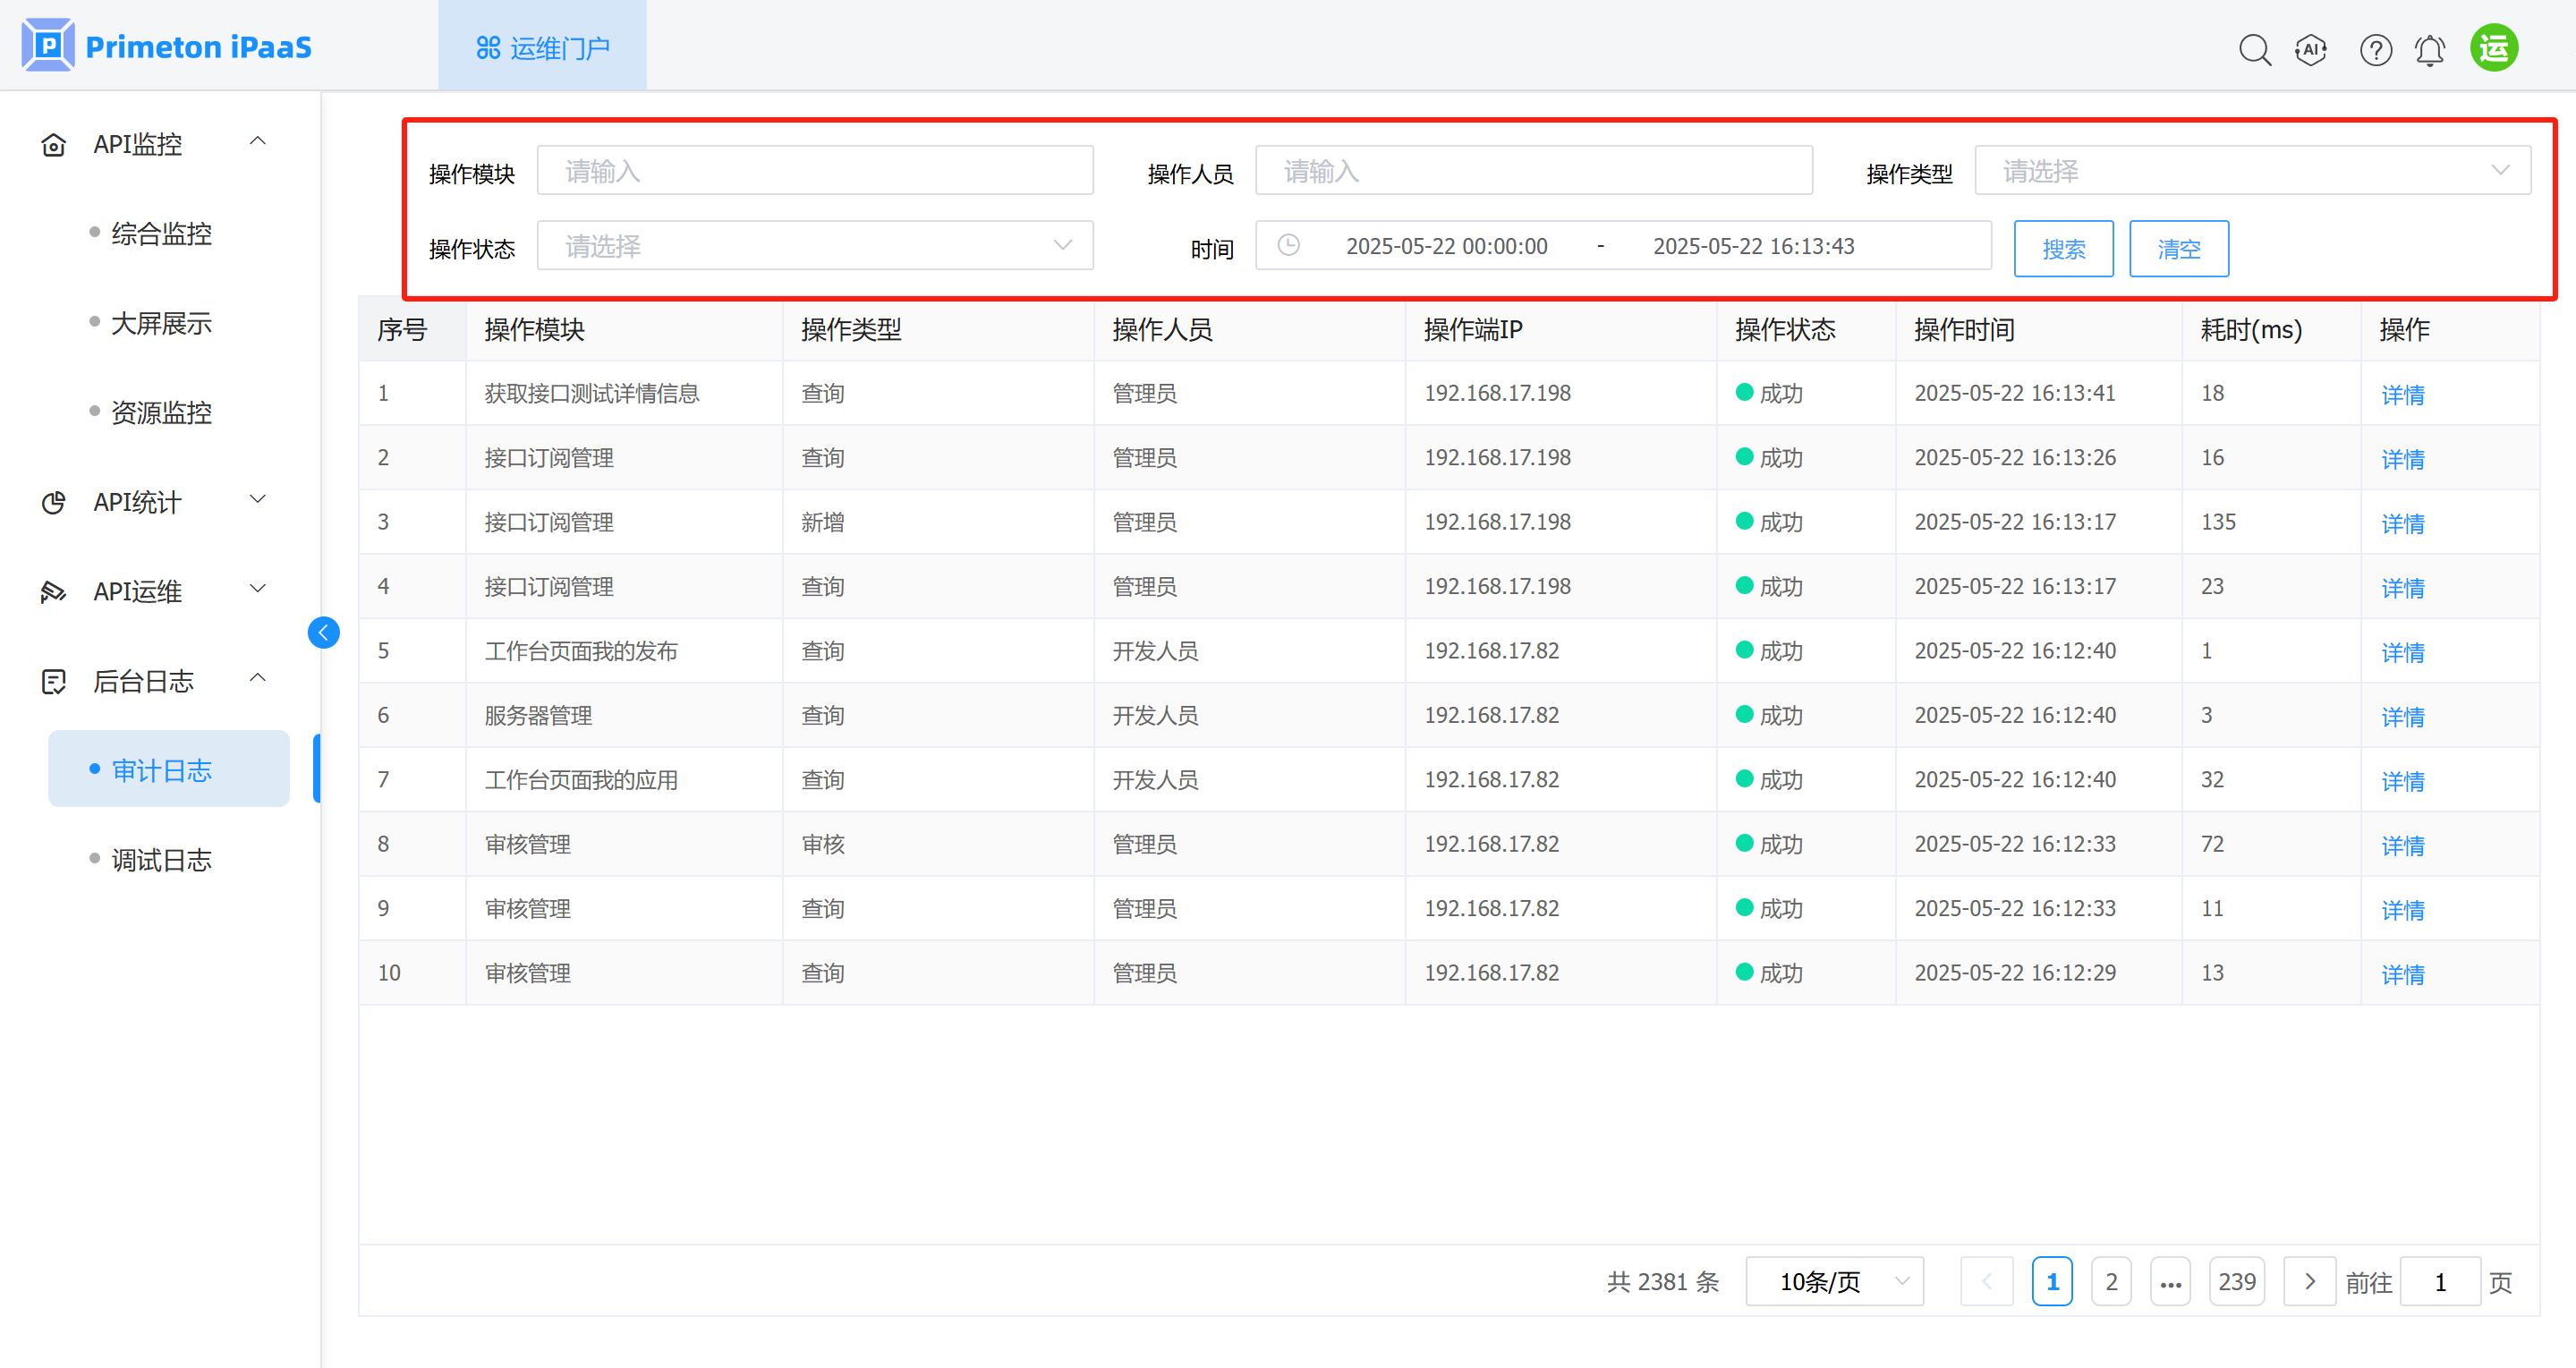Click the 操作模块 input field
The width and height of the screenshot is (2576, 1368).
click(814, 171)
